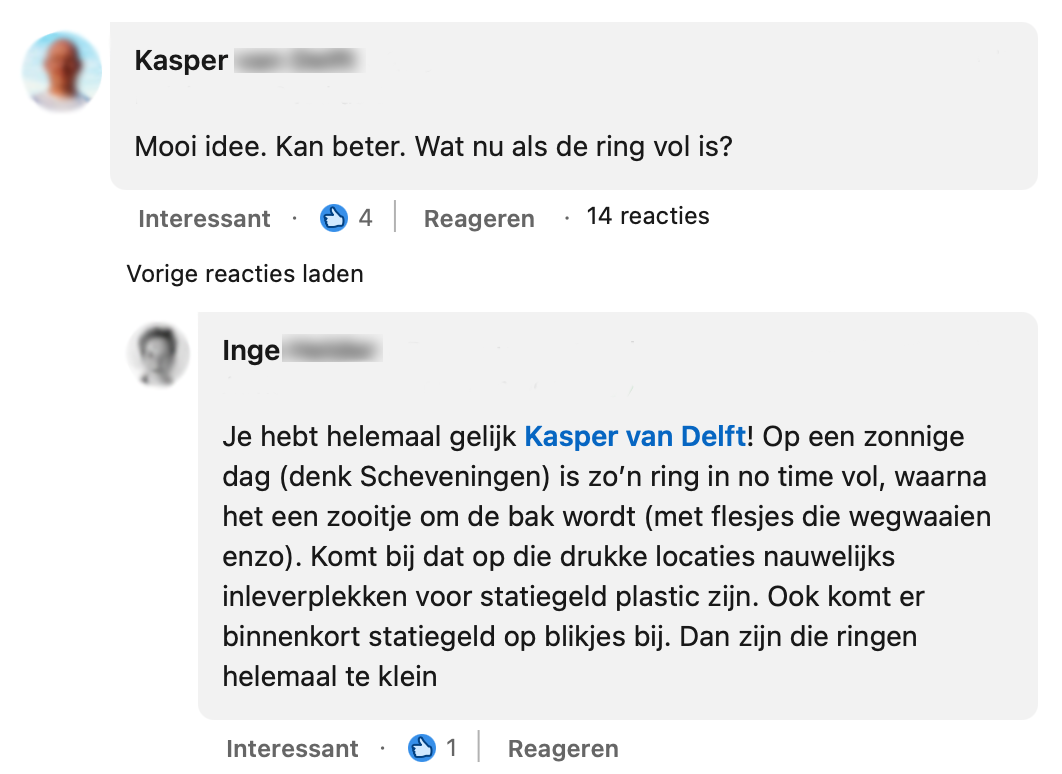The width and height of the screenshot is (1062, 774).
Task: Load earlier replies with Vorige reacties laden
Action: [x=245, y=273]
